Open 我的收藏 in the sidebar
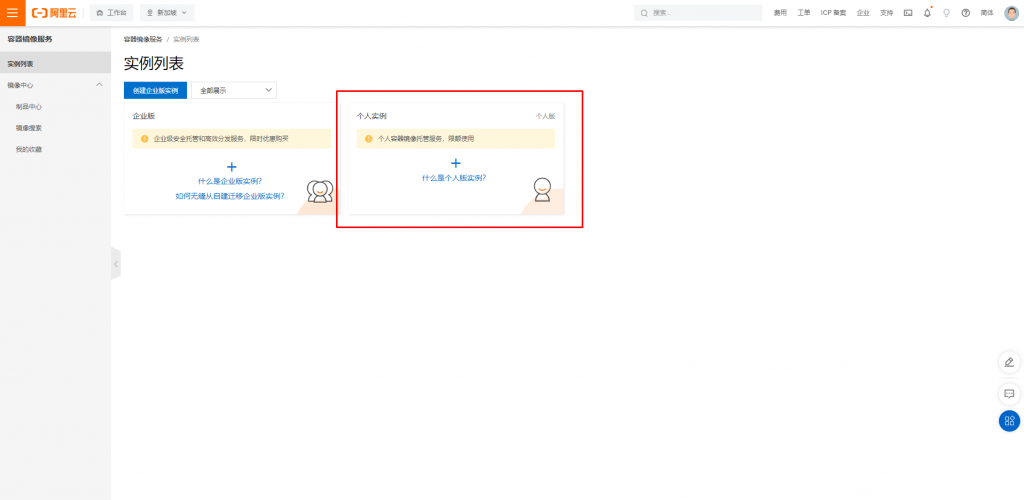 tap(29, 149)
